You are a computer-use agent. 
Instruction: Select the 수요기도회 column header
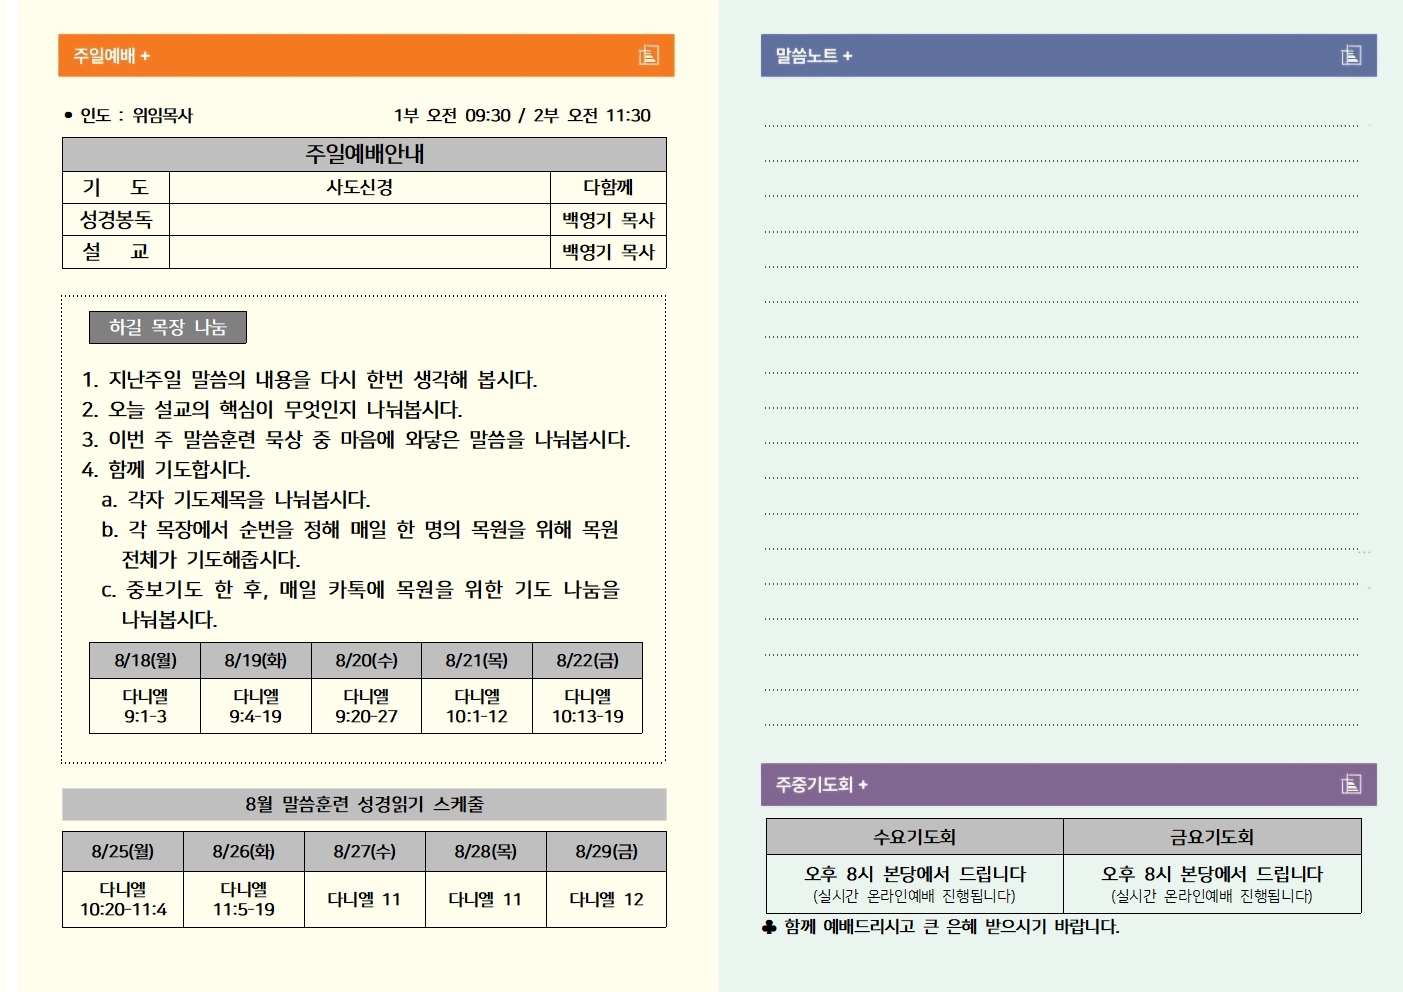(x=914, y=837)
